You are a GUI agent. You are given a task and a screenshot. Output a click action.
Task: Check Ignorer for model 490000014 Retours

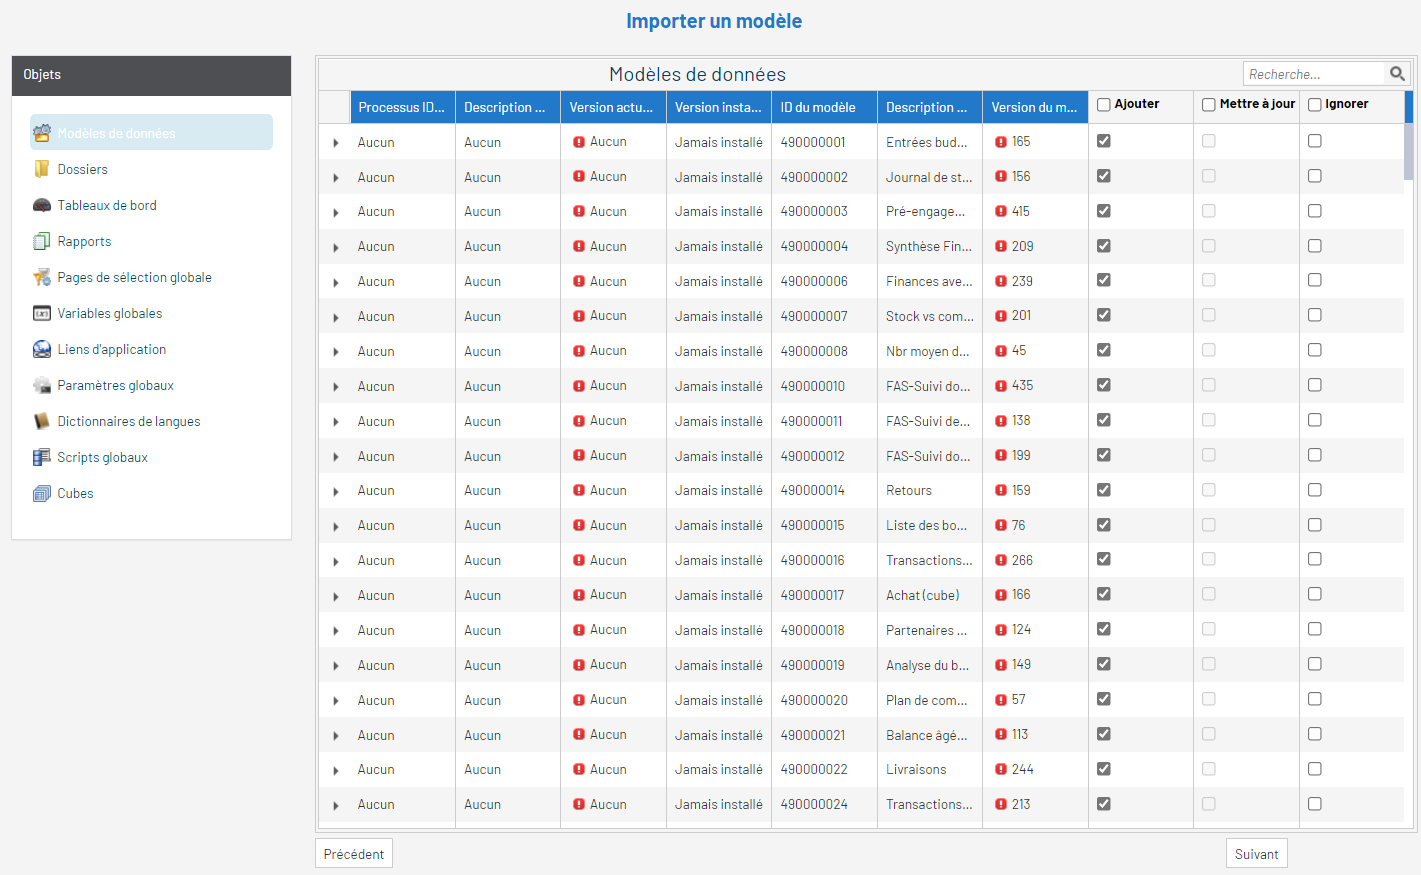[1315, 490]
